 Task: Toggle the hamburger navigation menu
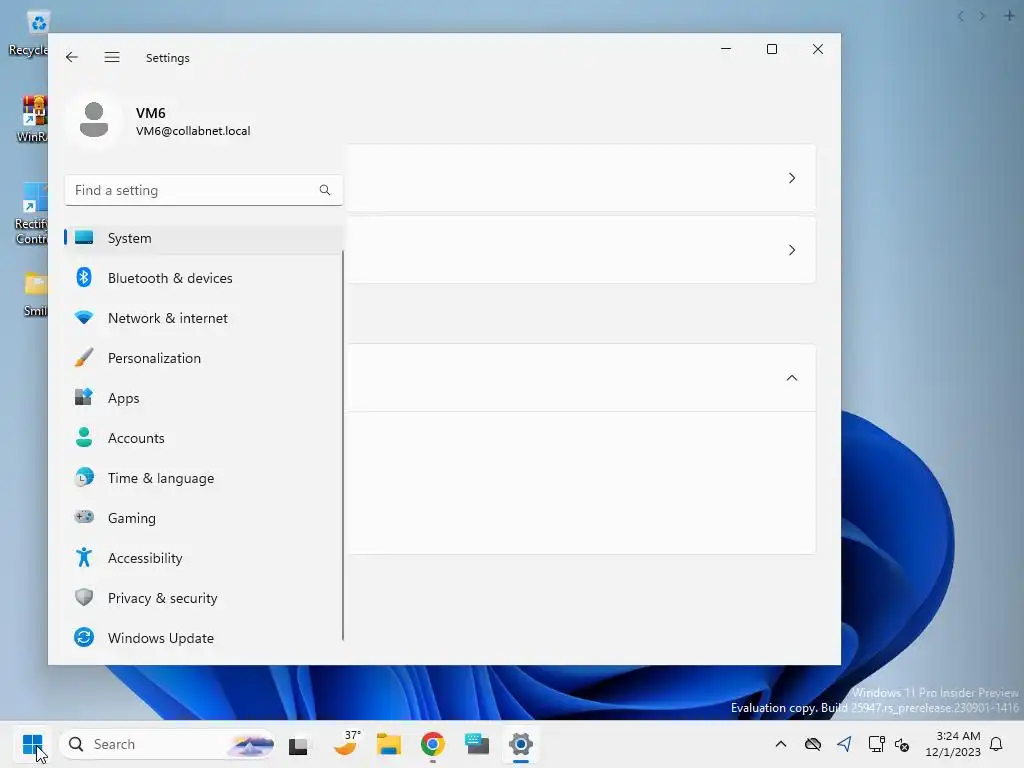(x=112, y=57)
